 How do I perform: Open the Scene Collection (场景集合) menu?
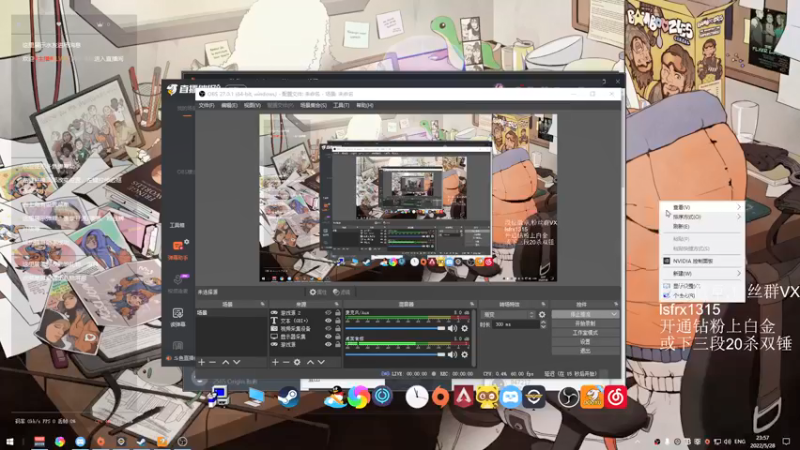[x=313, y=106]
